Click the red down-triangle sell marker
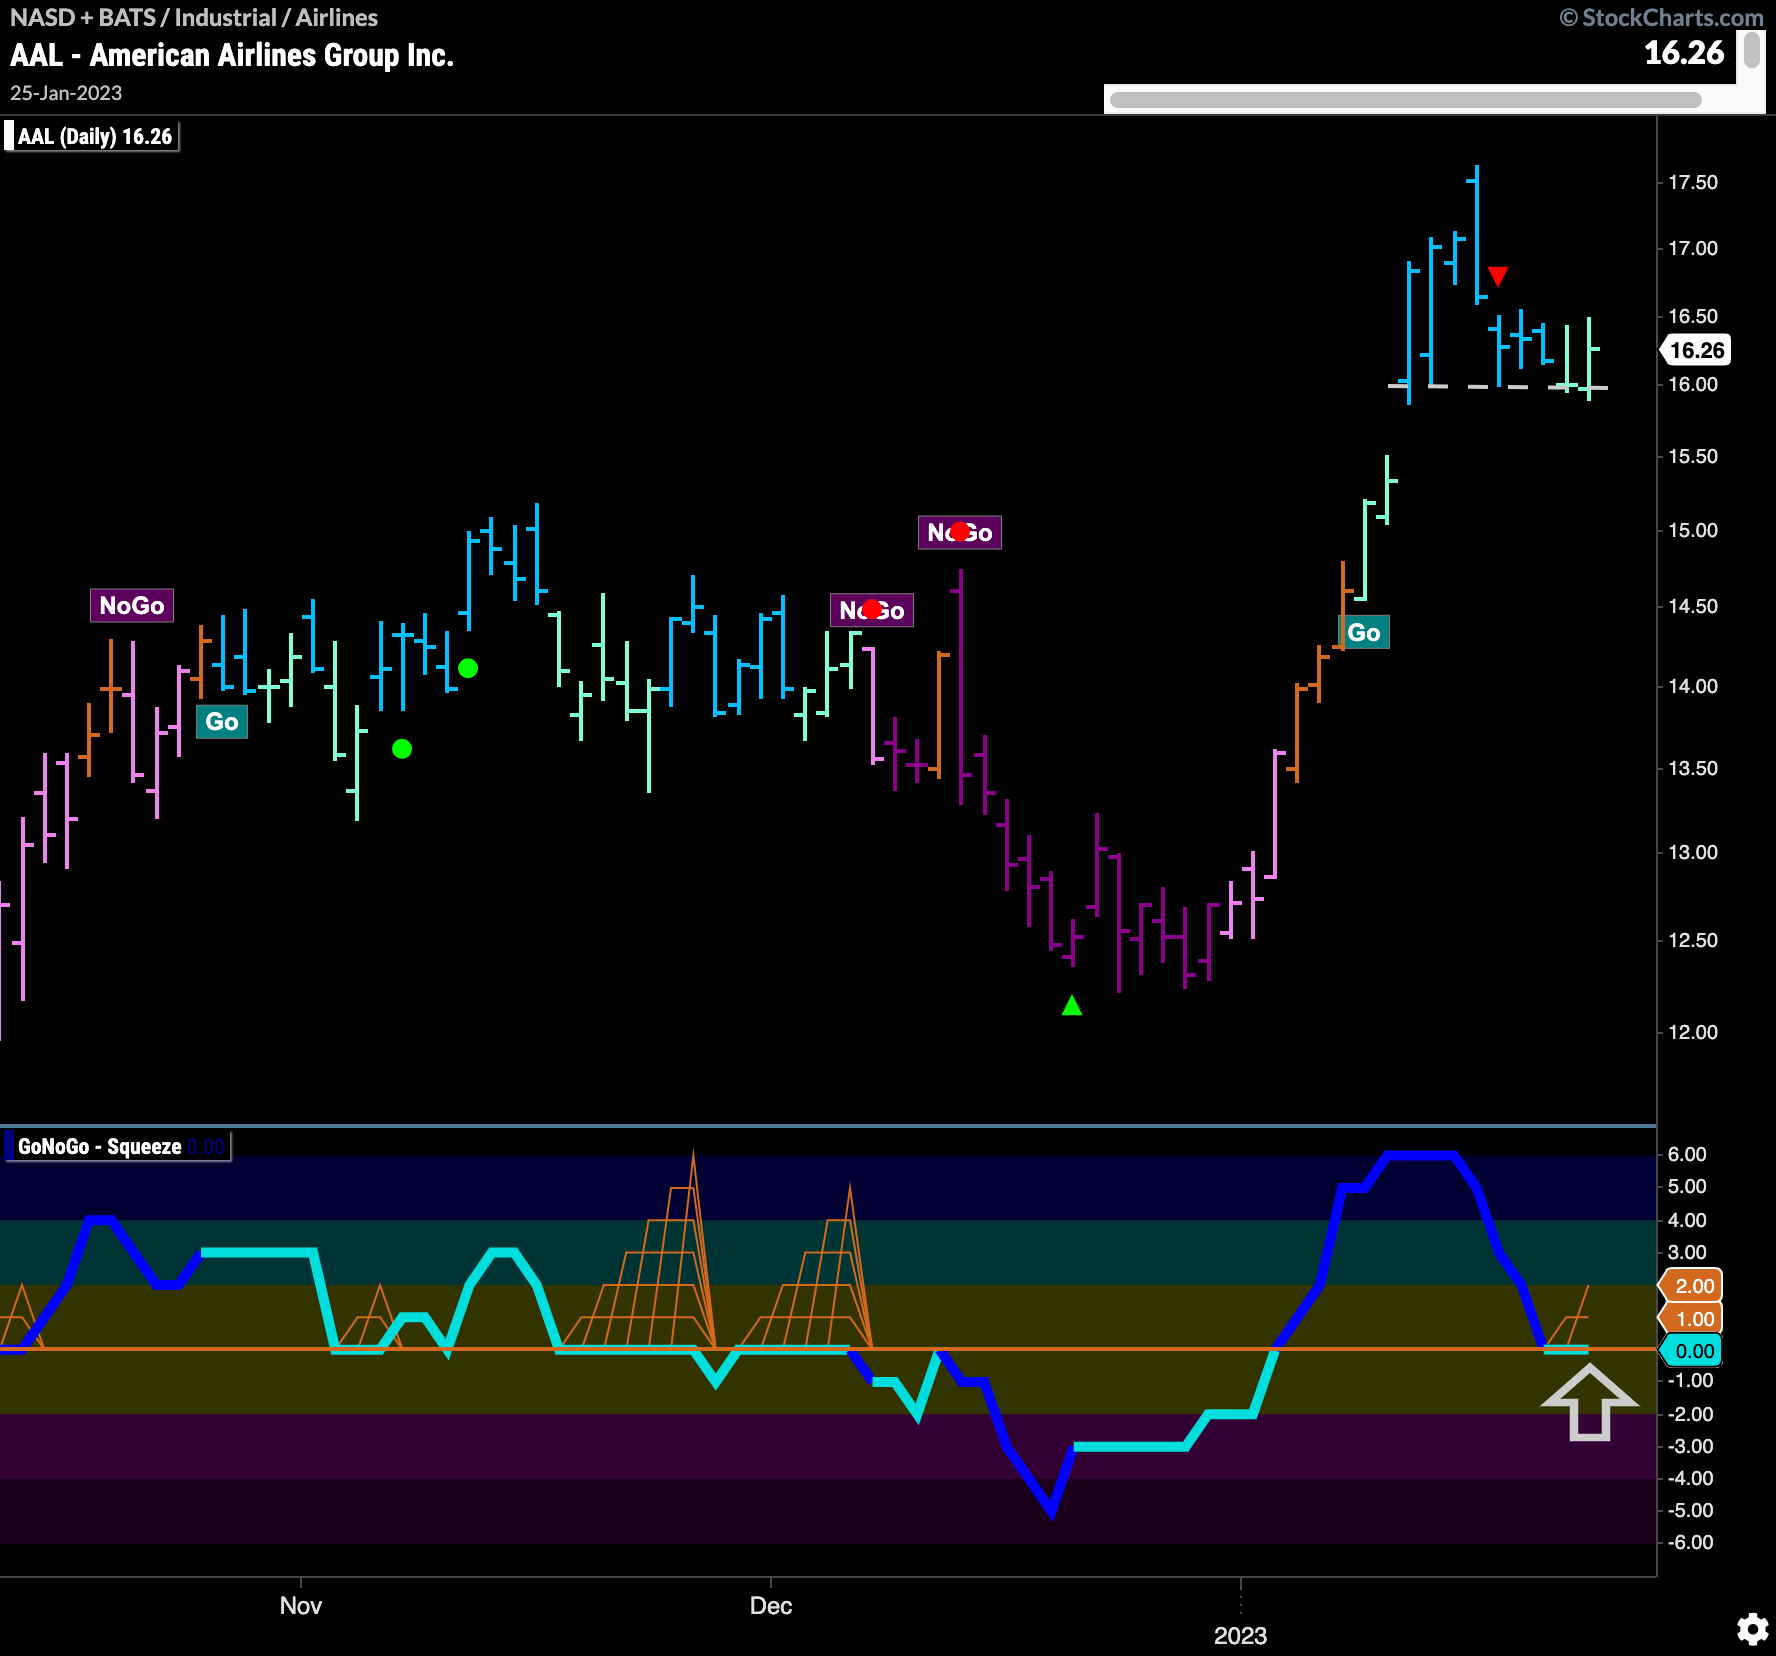The image size is (1776, 1656). [1497, 276]
